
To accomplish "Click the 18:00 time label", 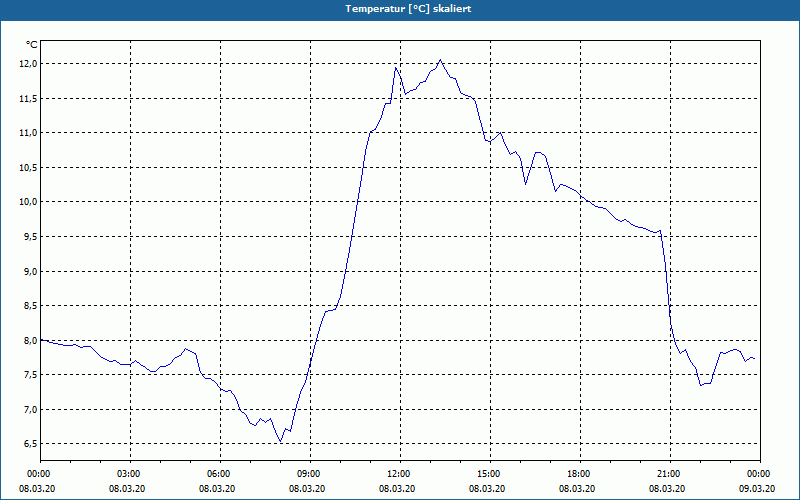I will coord(580,474).
